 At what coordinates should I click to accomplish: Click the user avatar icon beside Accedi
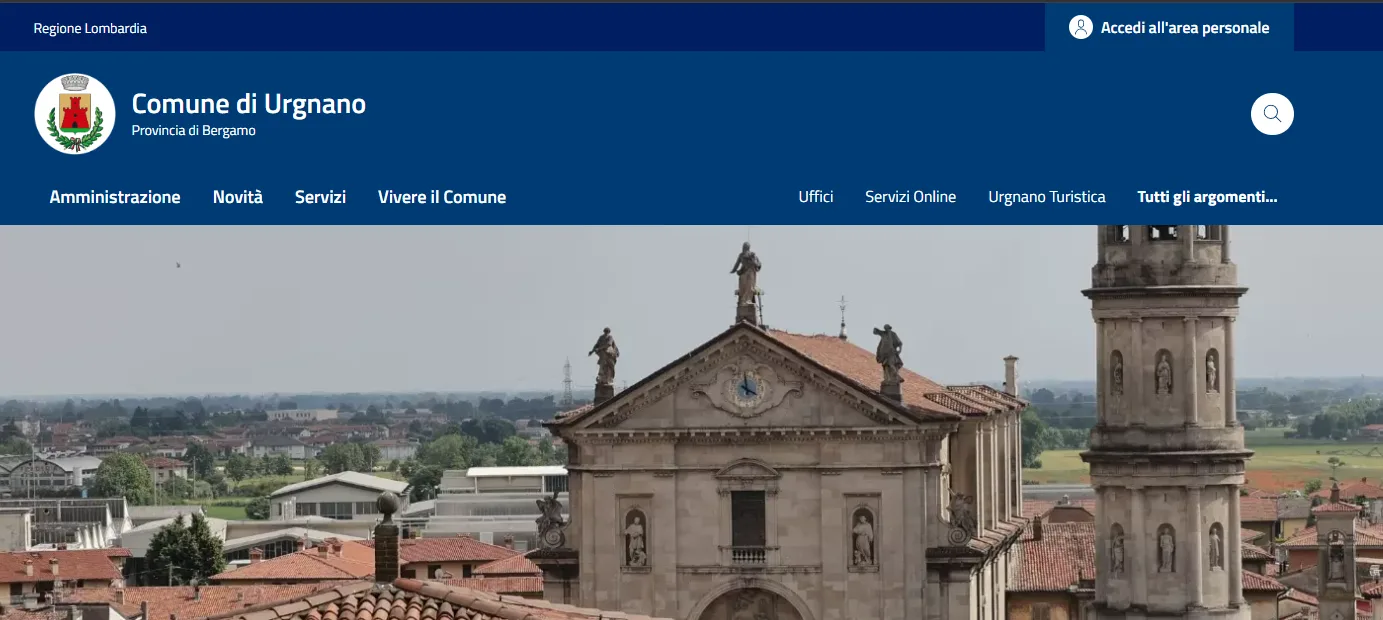click(1080, 28)
